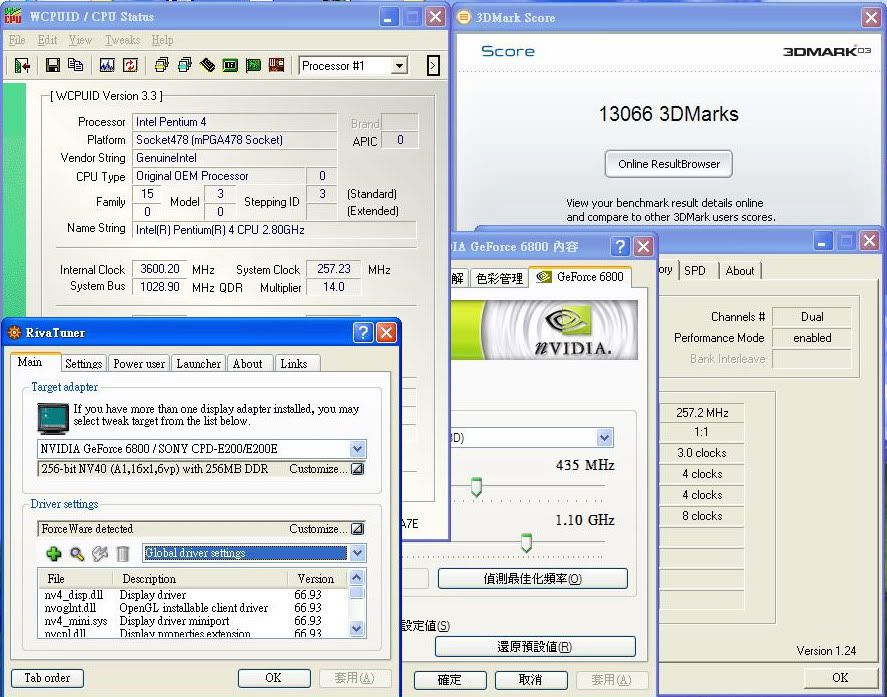This screenshot has height=697, width=887.
Task: Click the 還原預設值 button
Action: pyautogui.click(x=535, y=647)
